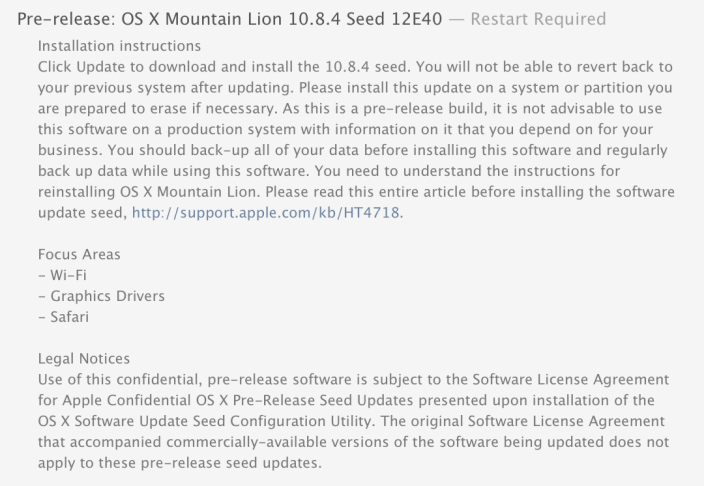Image resolution: width=704 pixels, height=486 pixels.
Task: Click the Legal Notices heading
Action: [x=84, y=358]
